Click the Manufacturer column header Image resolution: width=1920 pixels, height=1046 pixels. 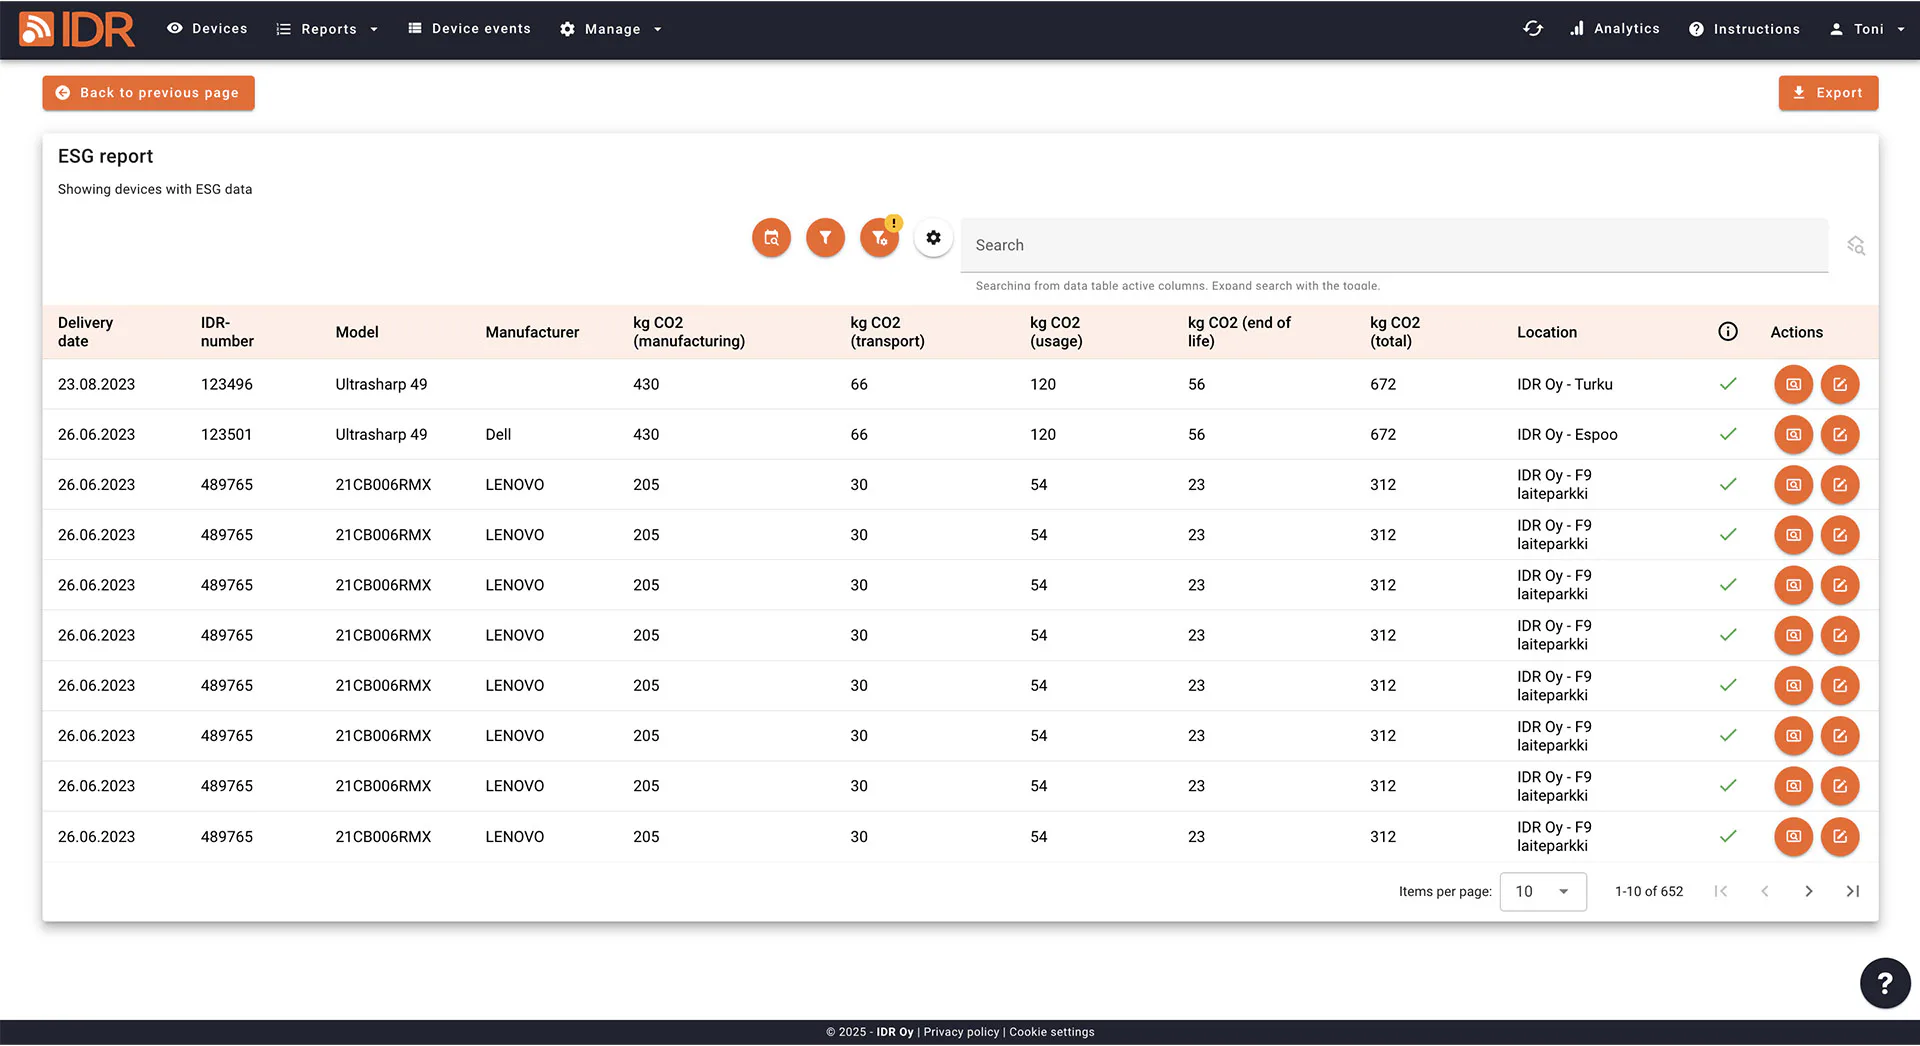(x=532, y=332)
